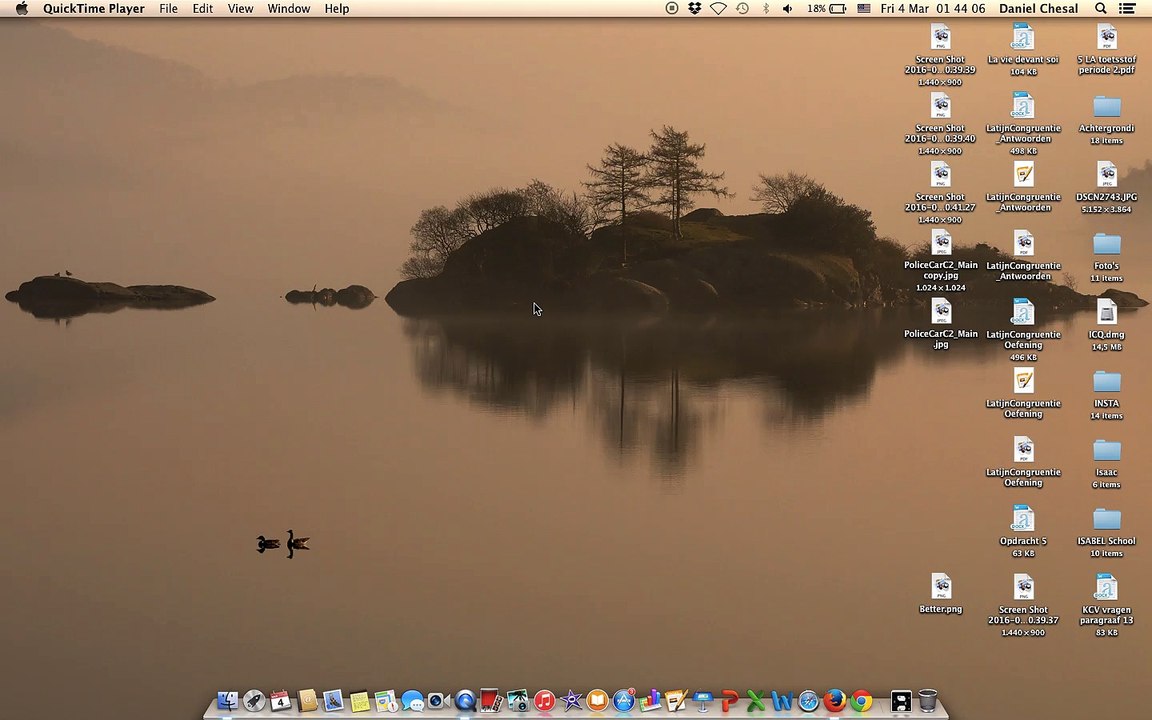Open the Window menu
This screenshot has height=720, width=1152.
289,8
